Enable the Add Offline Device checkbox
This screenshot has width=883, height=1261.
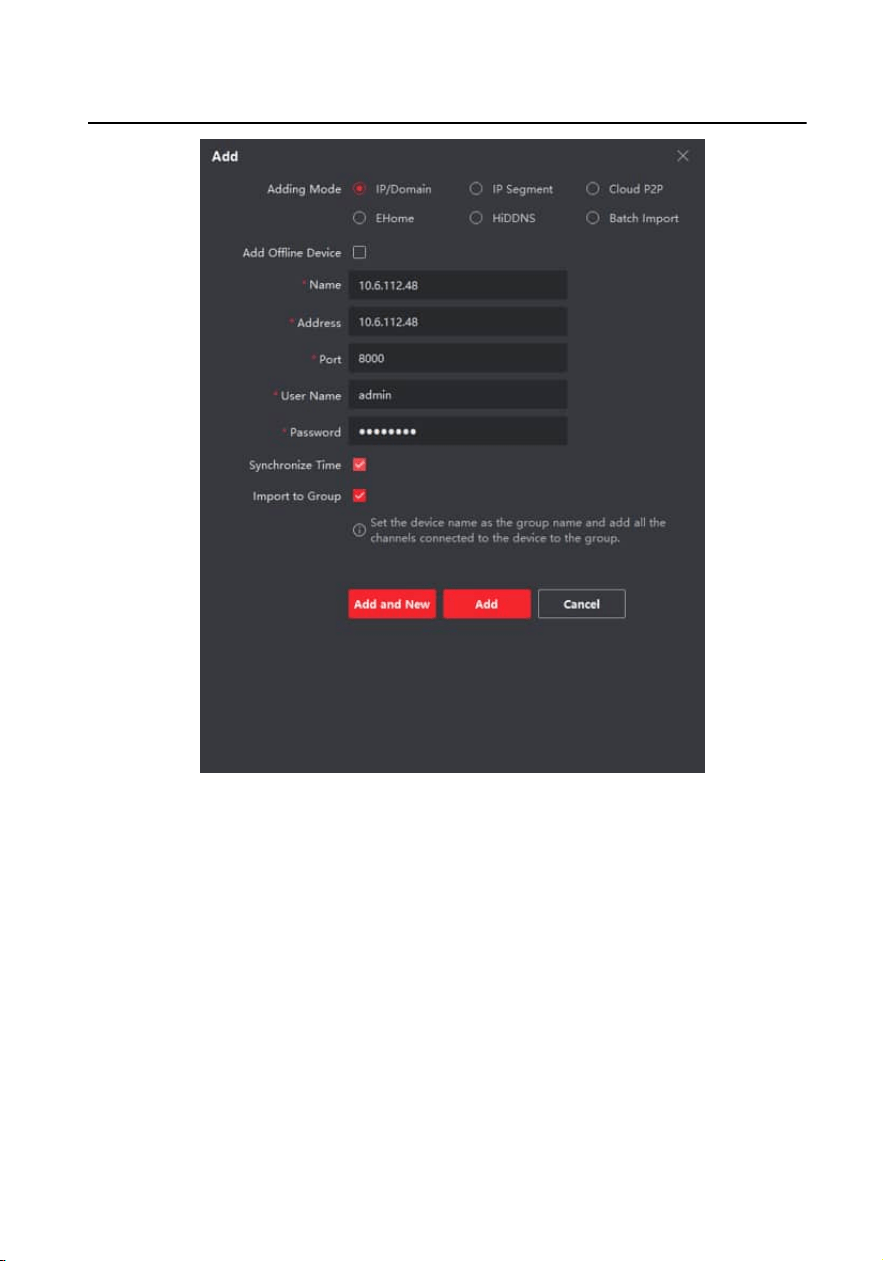pos(360,253)
